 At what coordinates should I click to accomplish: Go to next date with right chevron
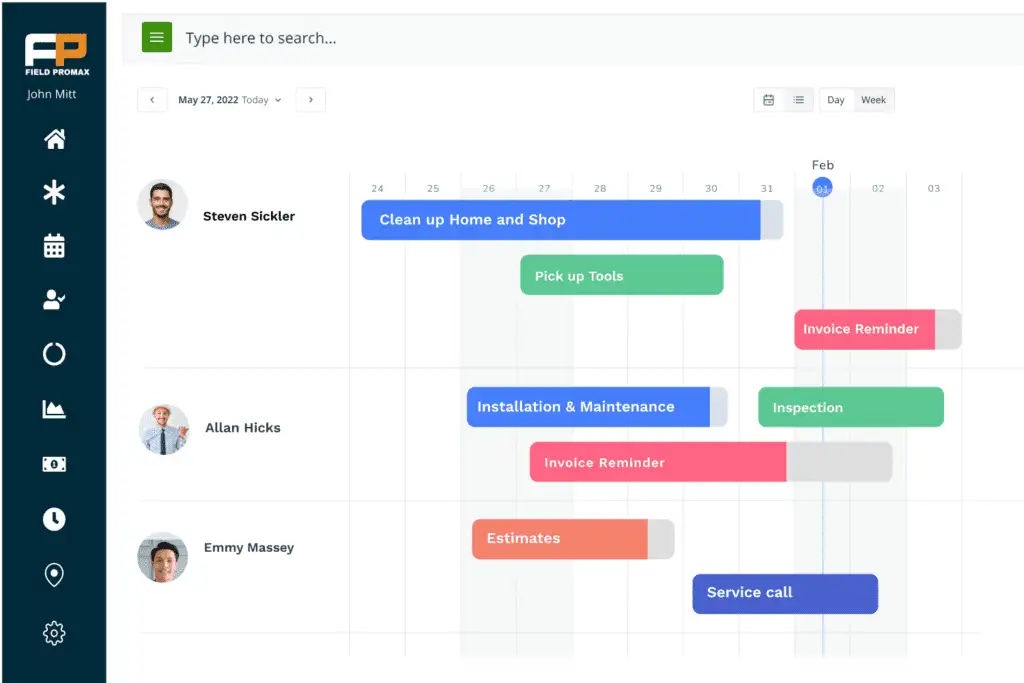[311, 100]
